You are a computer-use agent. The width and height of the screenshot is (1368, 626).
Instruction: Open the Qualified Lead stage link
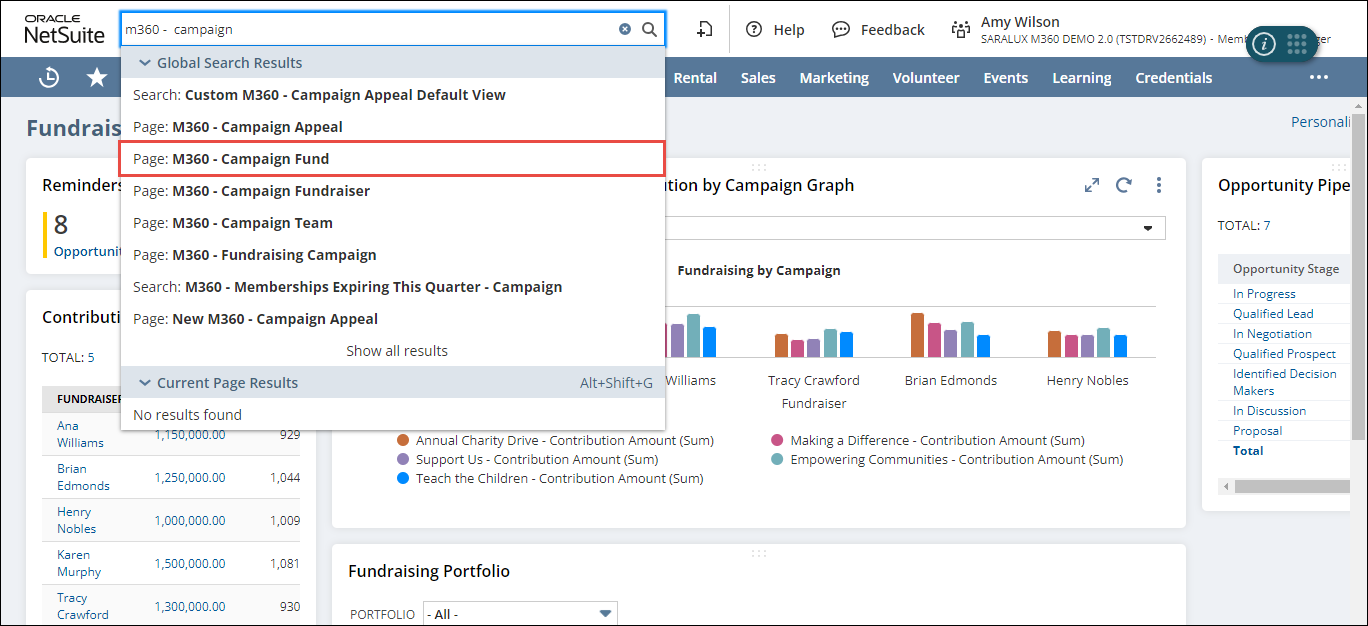click(x=1273, y=314)
